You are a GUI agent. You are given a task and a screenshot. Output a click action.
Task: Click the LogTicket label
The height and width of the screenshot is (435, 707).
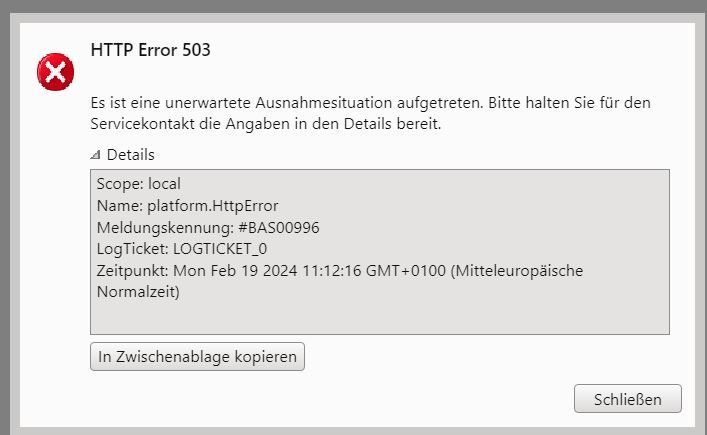(132, 249)
